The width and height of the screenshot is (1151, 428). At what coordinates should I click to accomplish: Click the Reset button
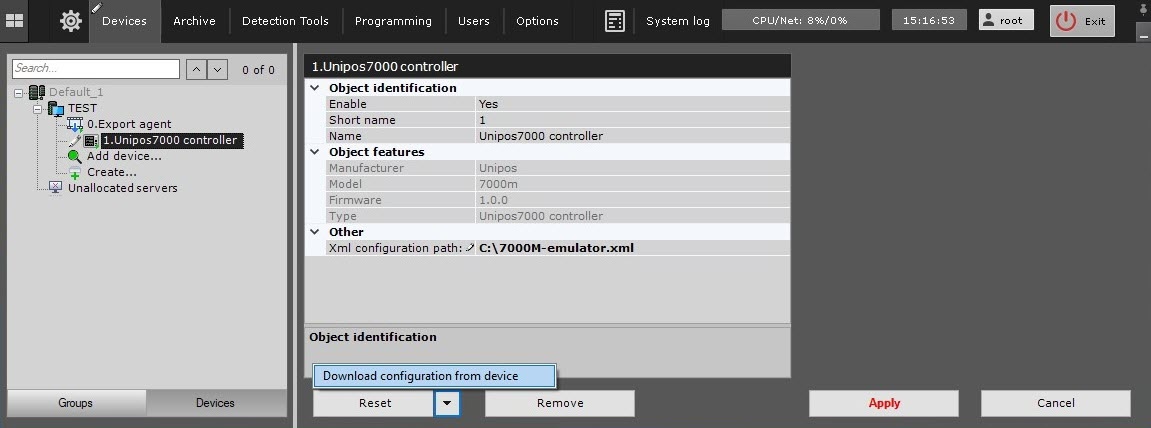coord(374,403)
